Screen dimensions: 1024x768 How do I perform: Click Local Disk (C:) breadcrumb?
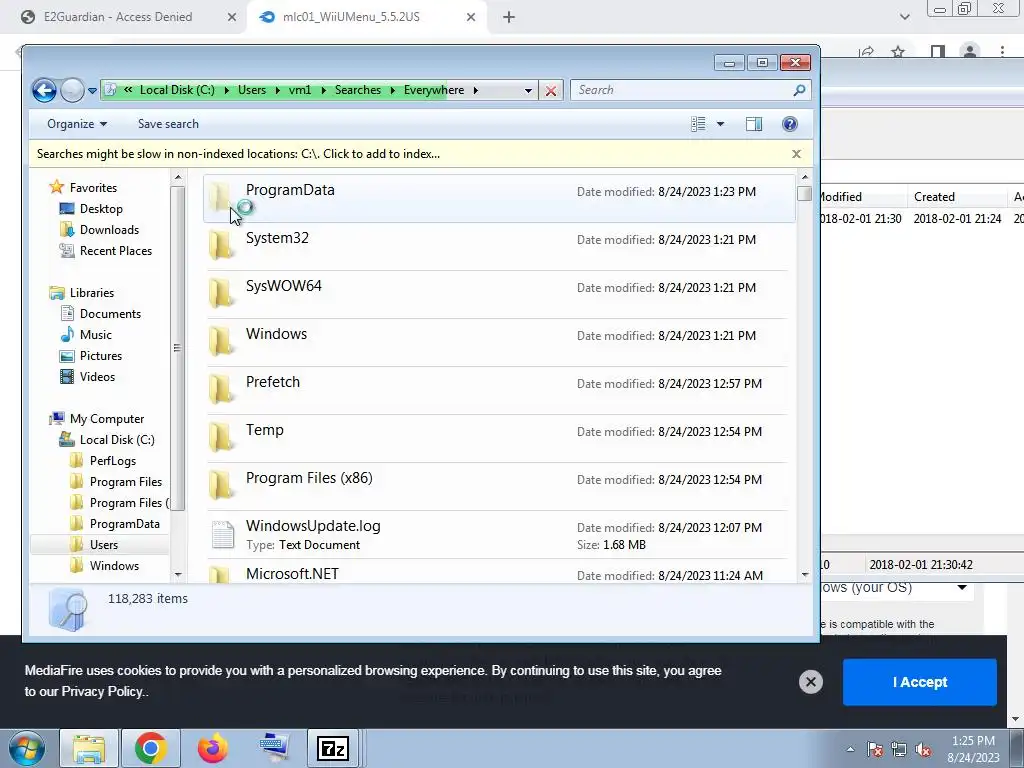176,90
